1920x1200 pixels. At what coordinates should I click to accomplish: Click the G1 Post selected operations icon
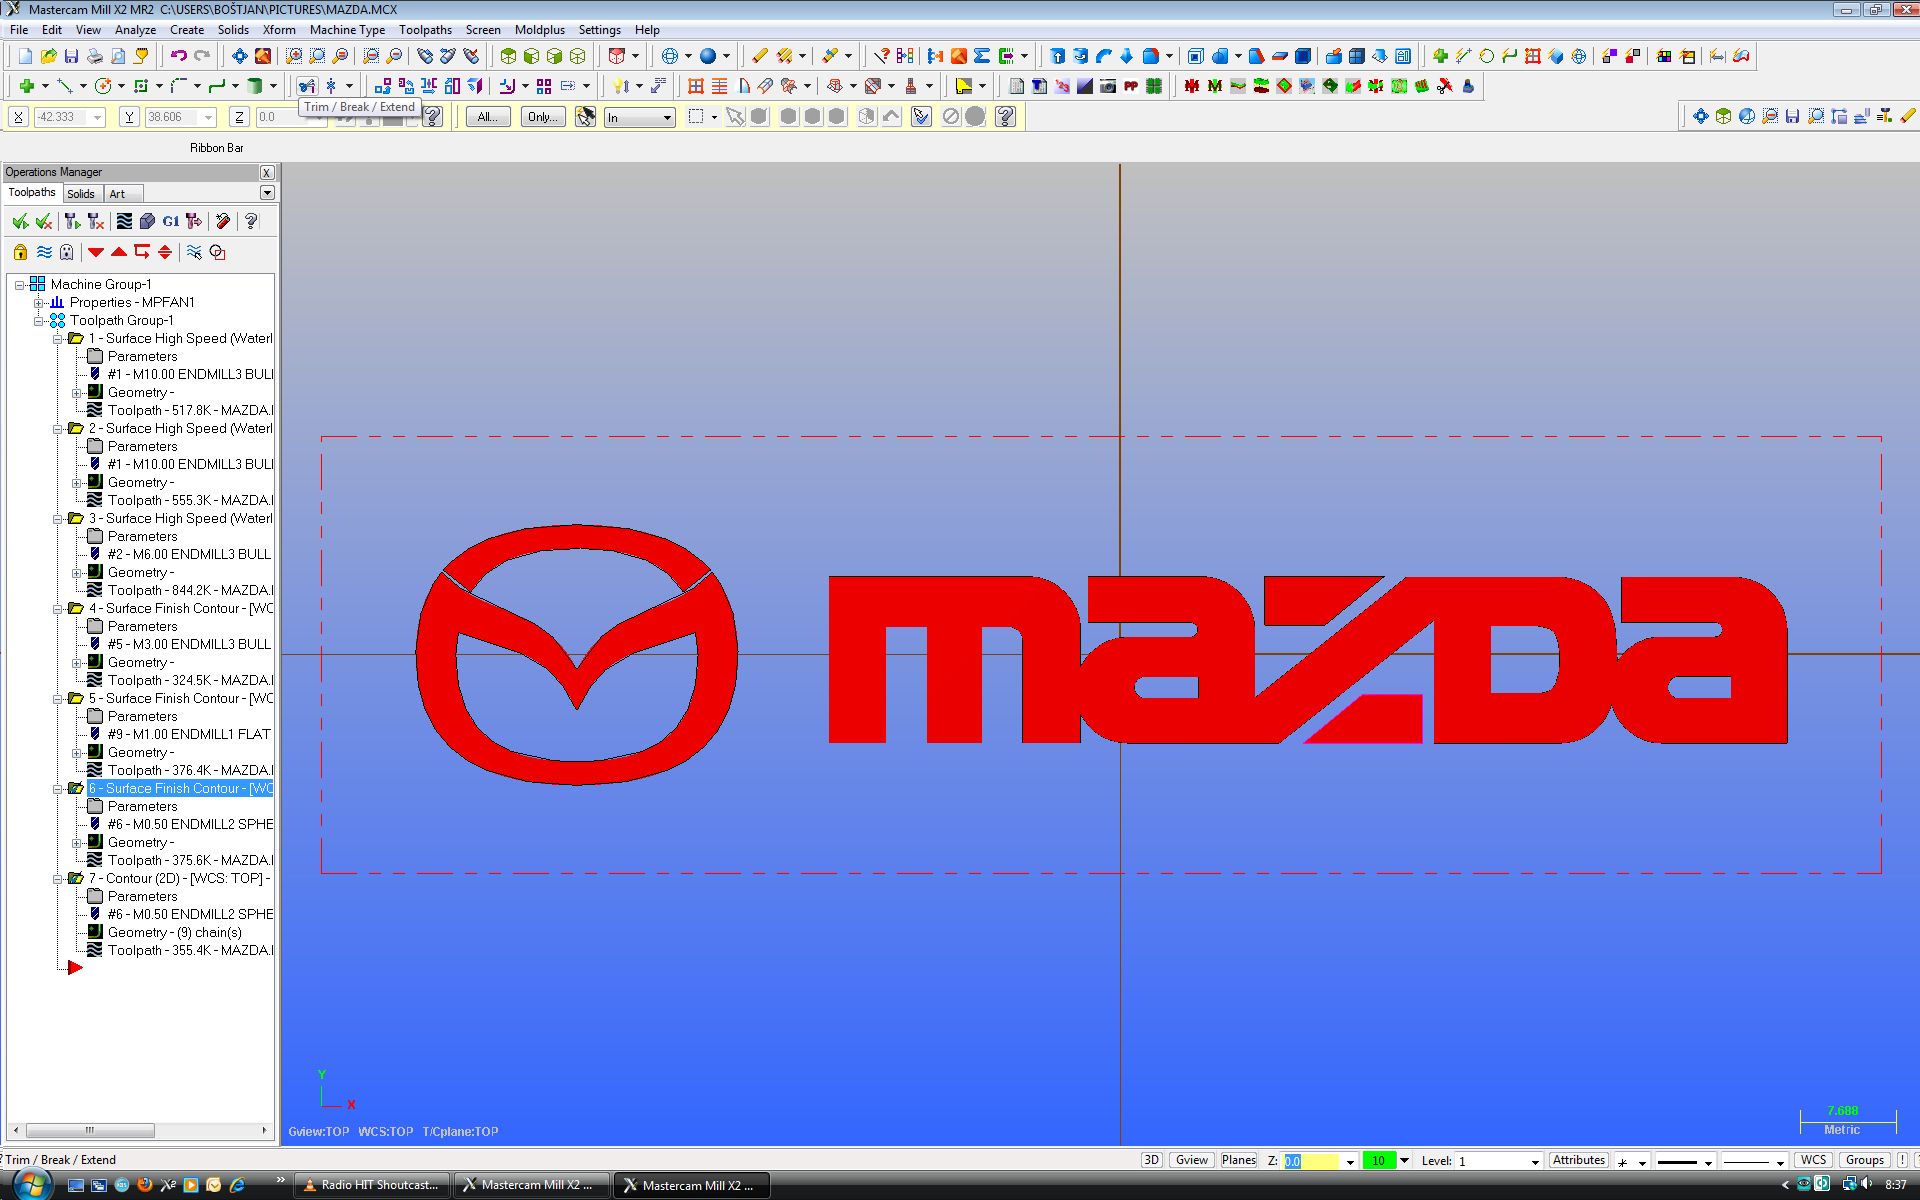(171, 221)
